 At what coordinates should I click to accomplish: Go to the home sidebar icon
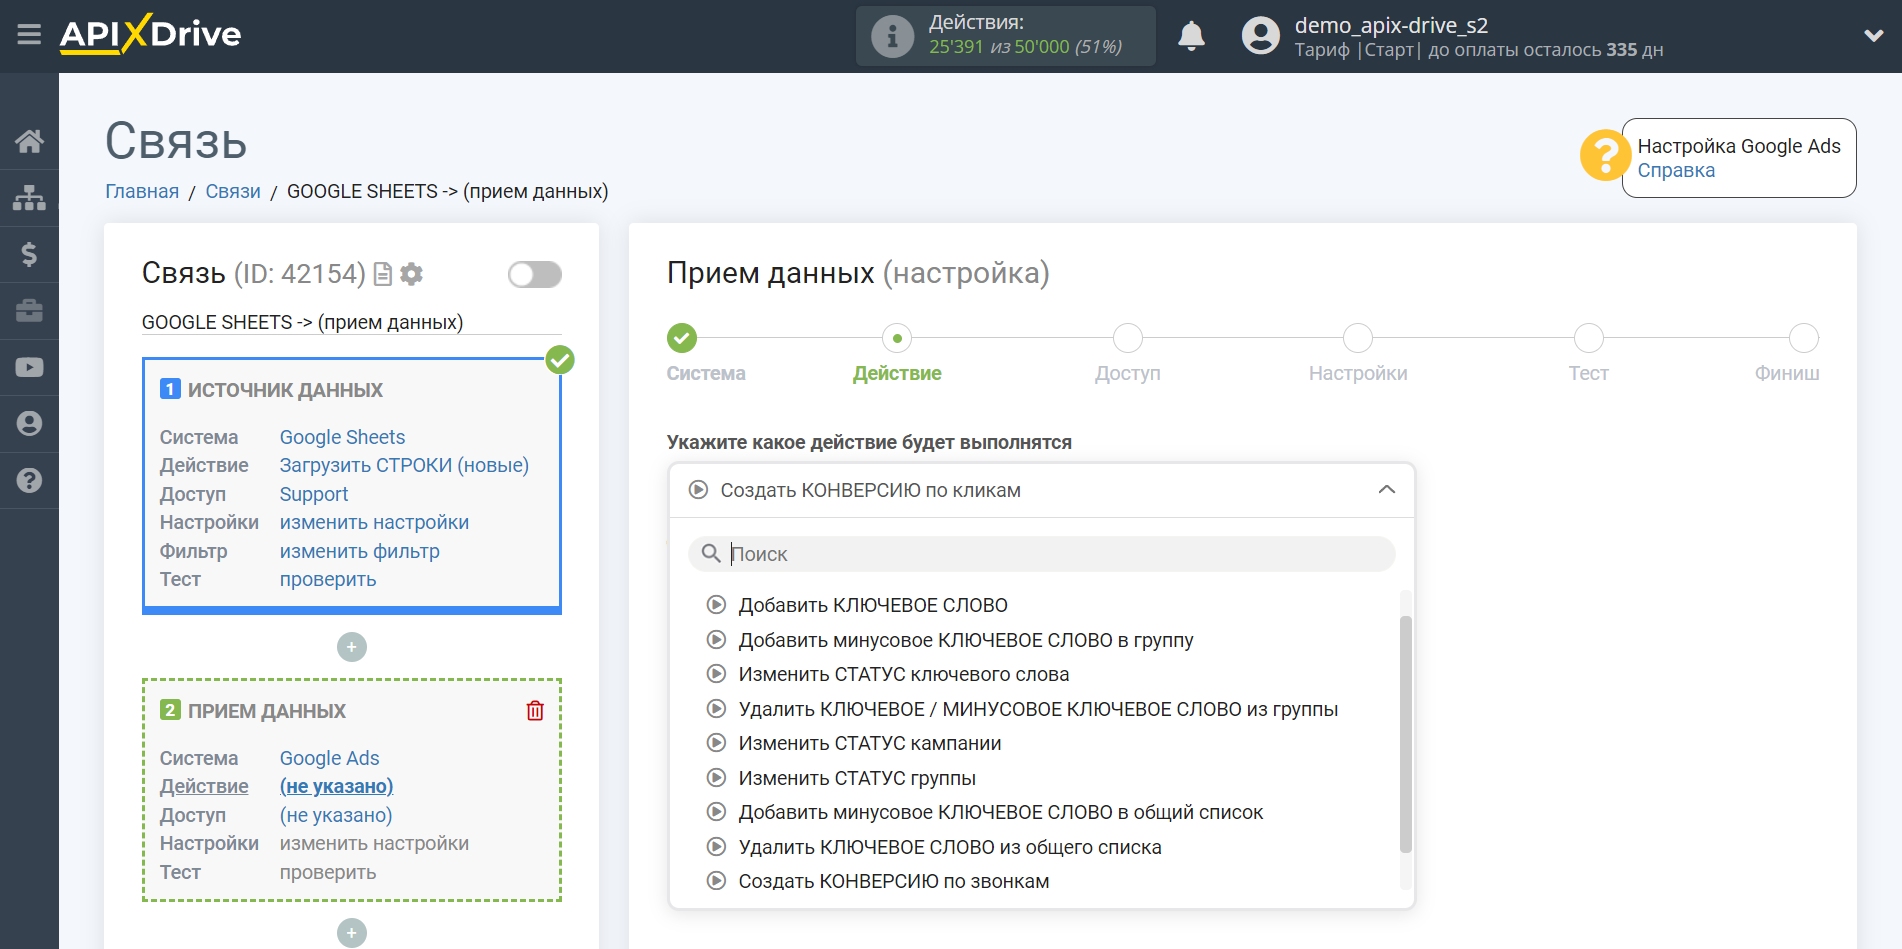[29, 141]
